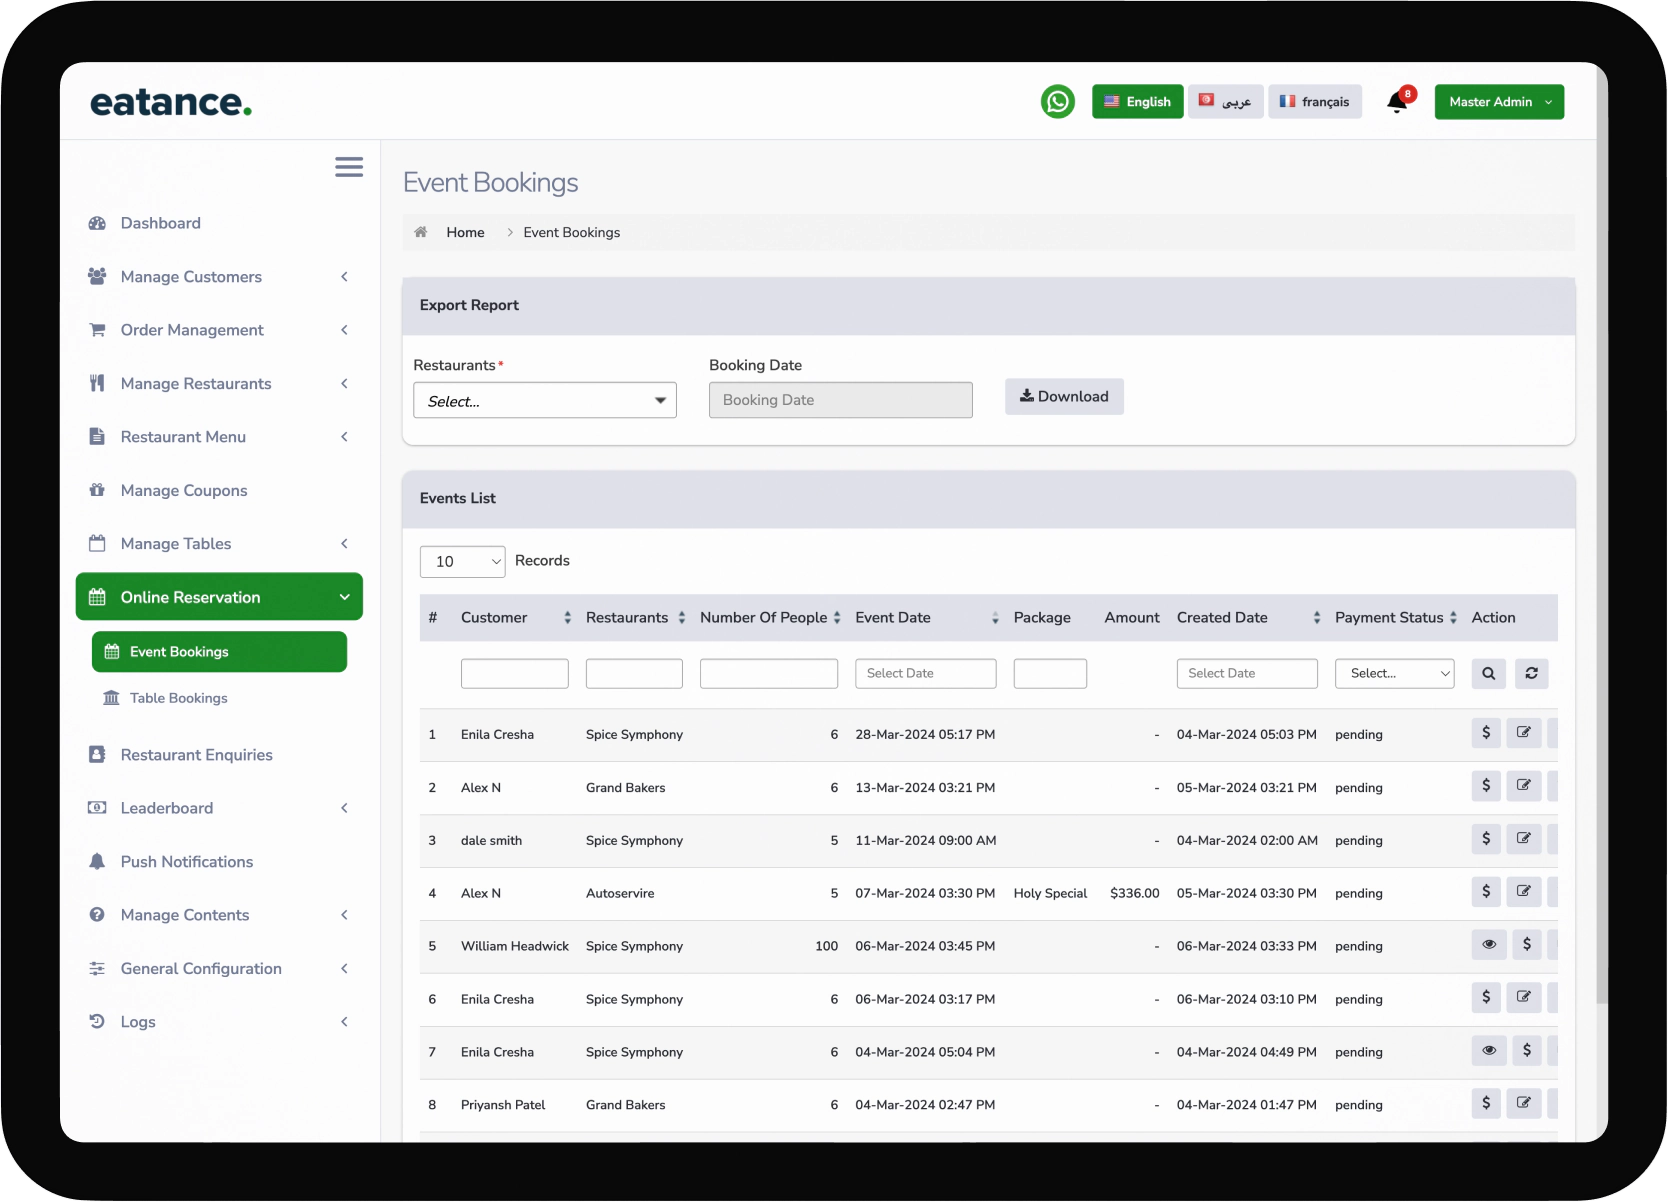Click the search icon in Action column
Image resolution: width=1668 pixels, height=1202 pixels.
click(1488, 674)
